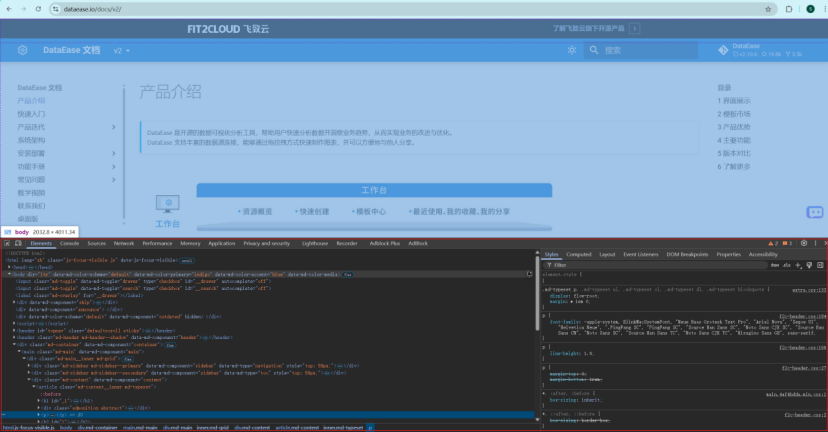The image size is (828, 432).
Task: Jump to 3 产品优势 in table of contents
Action: click(733, 127)
